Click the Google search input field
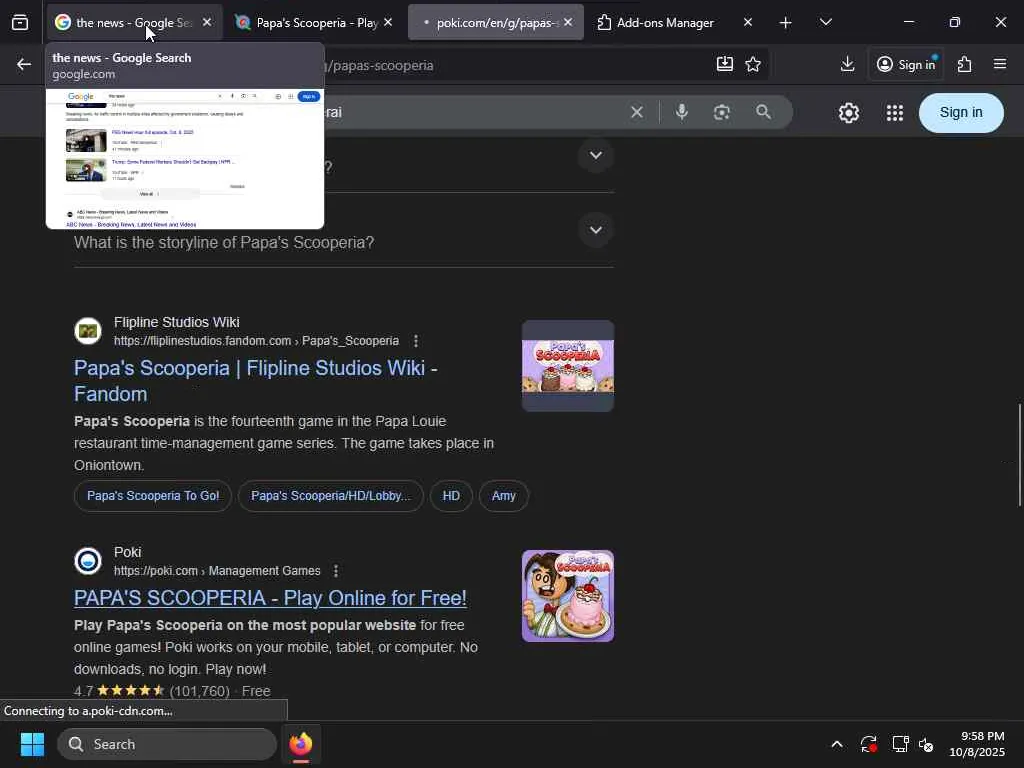 [x=470, y=112]
